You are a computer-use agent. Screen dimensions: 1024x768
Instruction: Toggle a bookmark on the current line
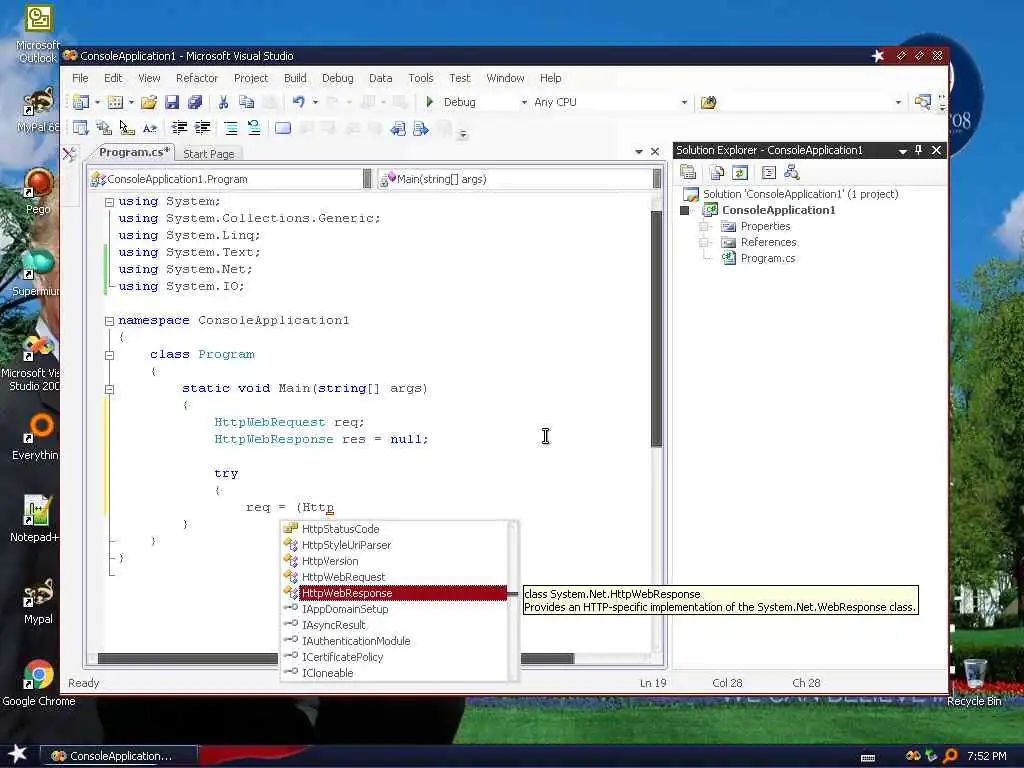pyautogui.click(x=283, y=128)
